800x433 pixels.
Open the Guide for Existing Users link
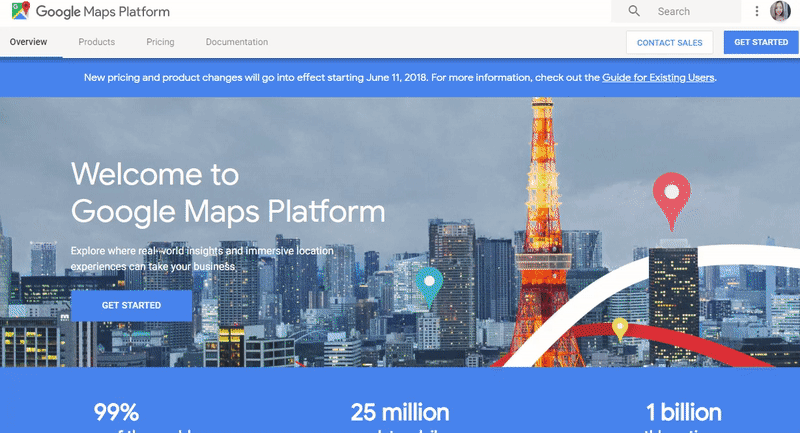pyautogui.click(x=658, y=77)
